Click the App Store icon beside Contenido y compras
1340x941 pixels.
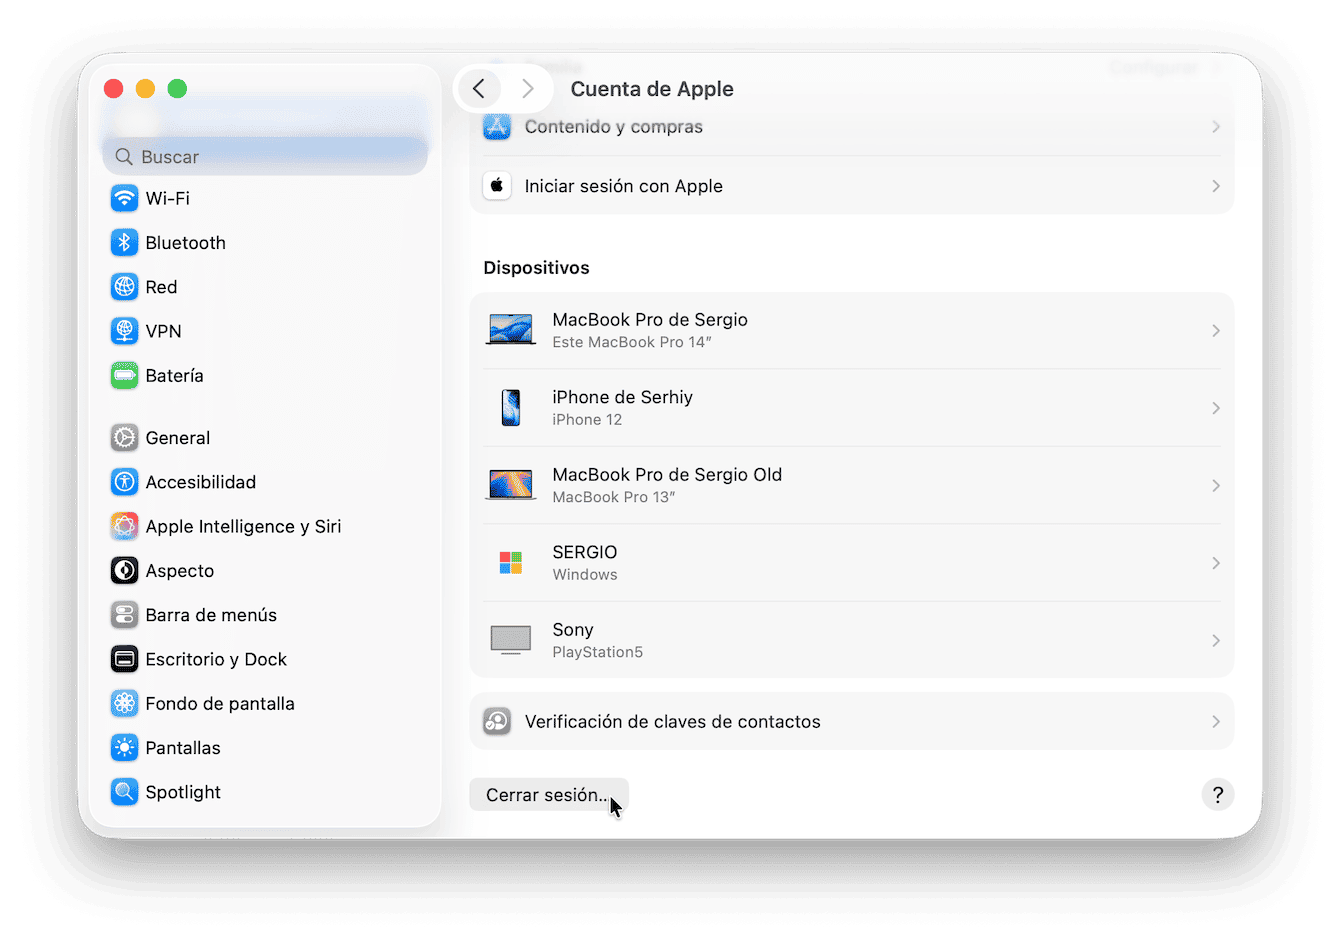(x=497, y=127)
